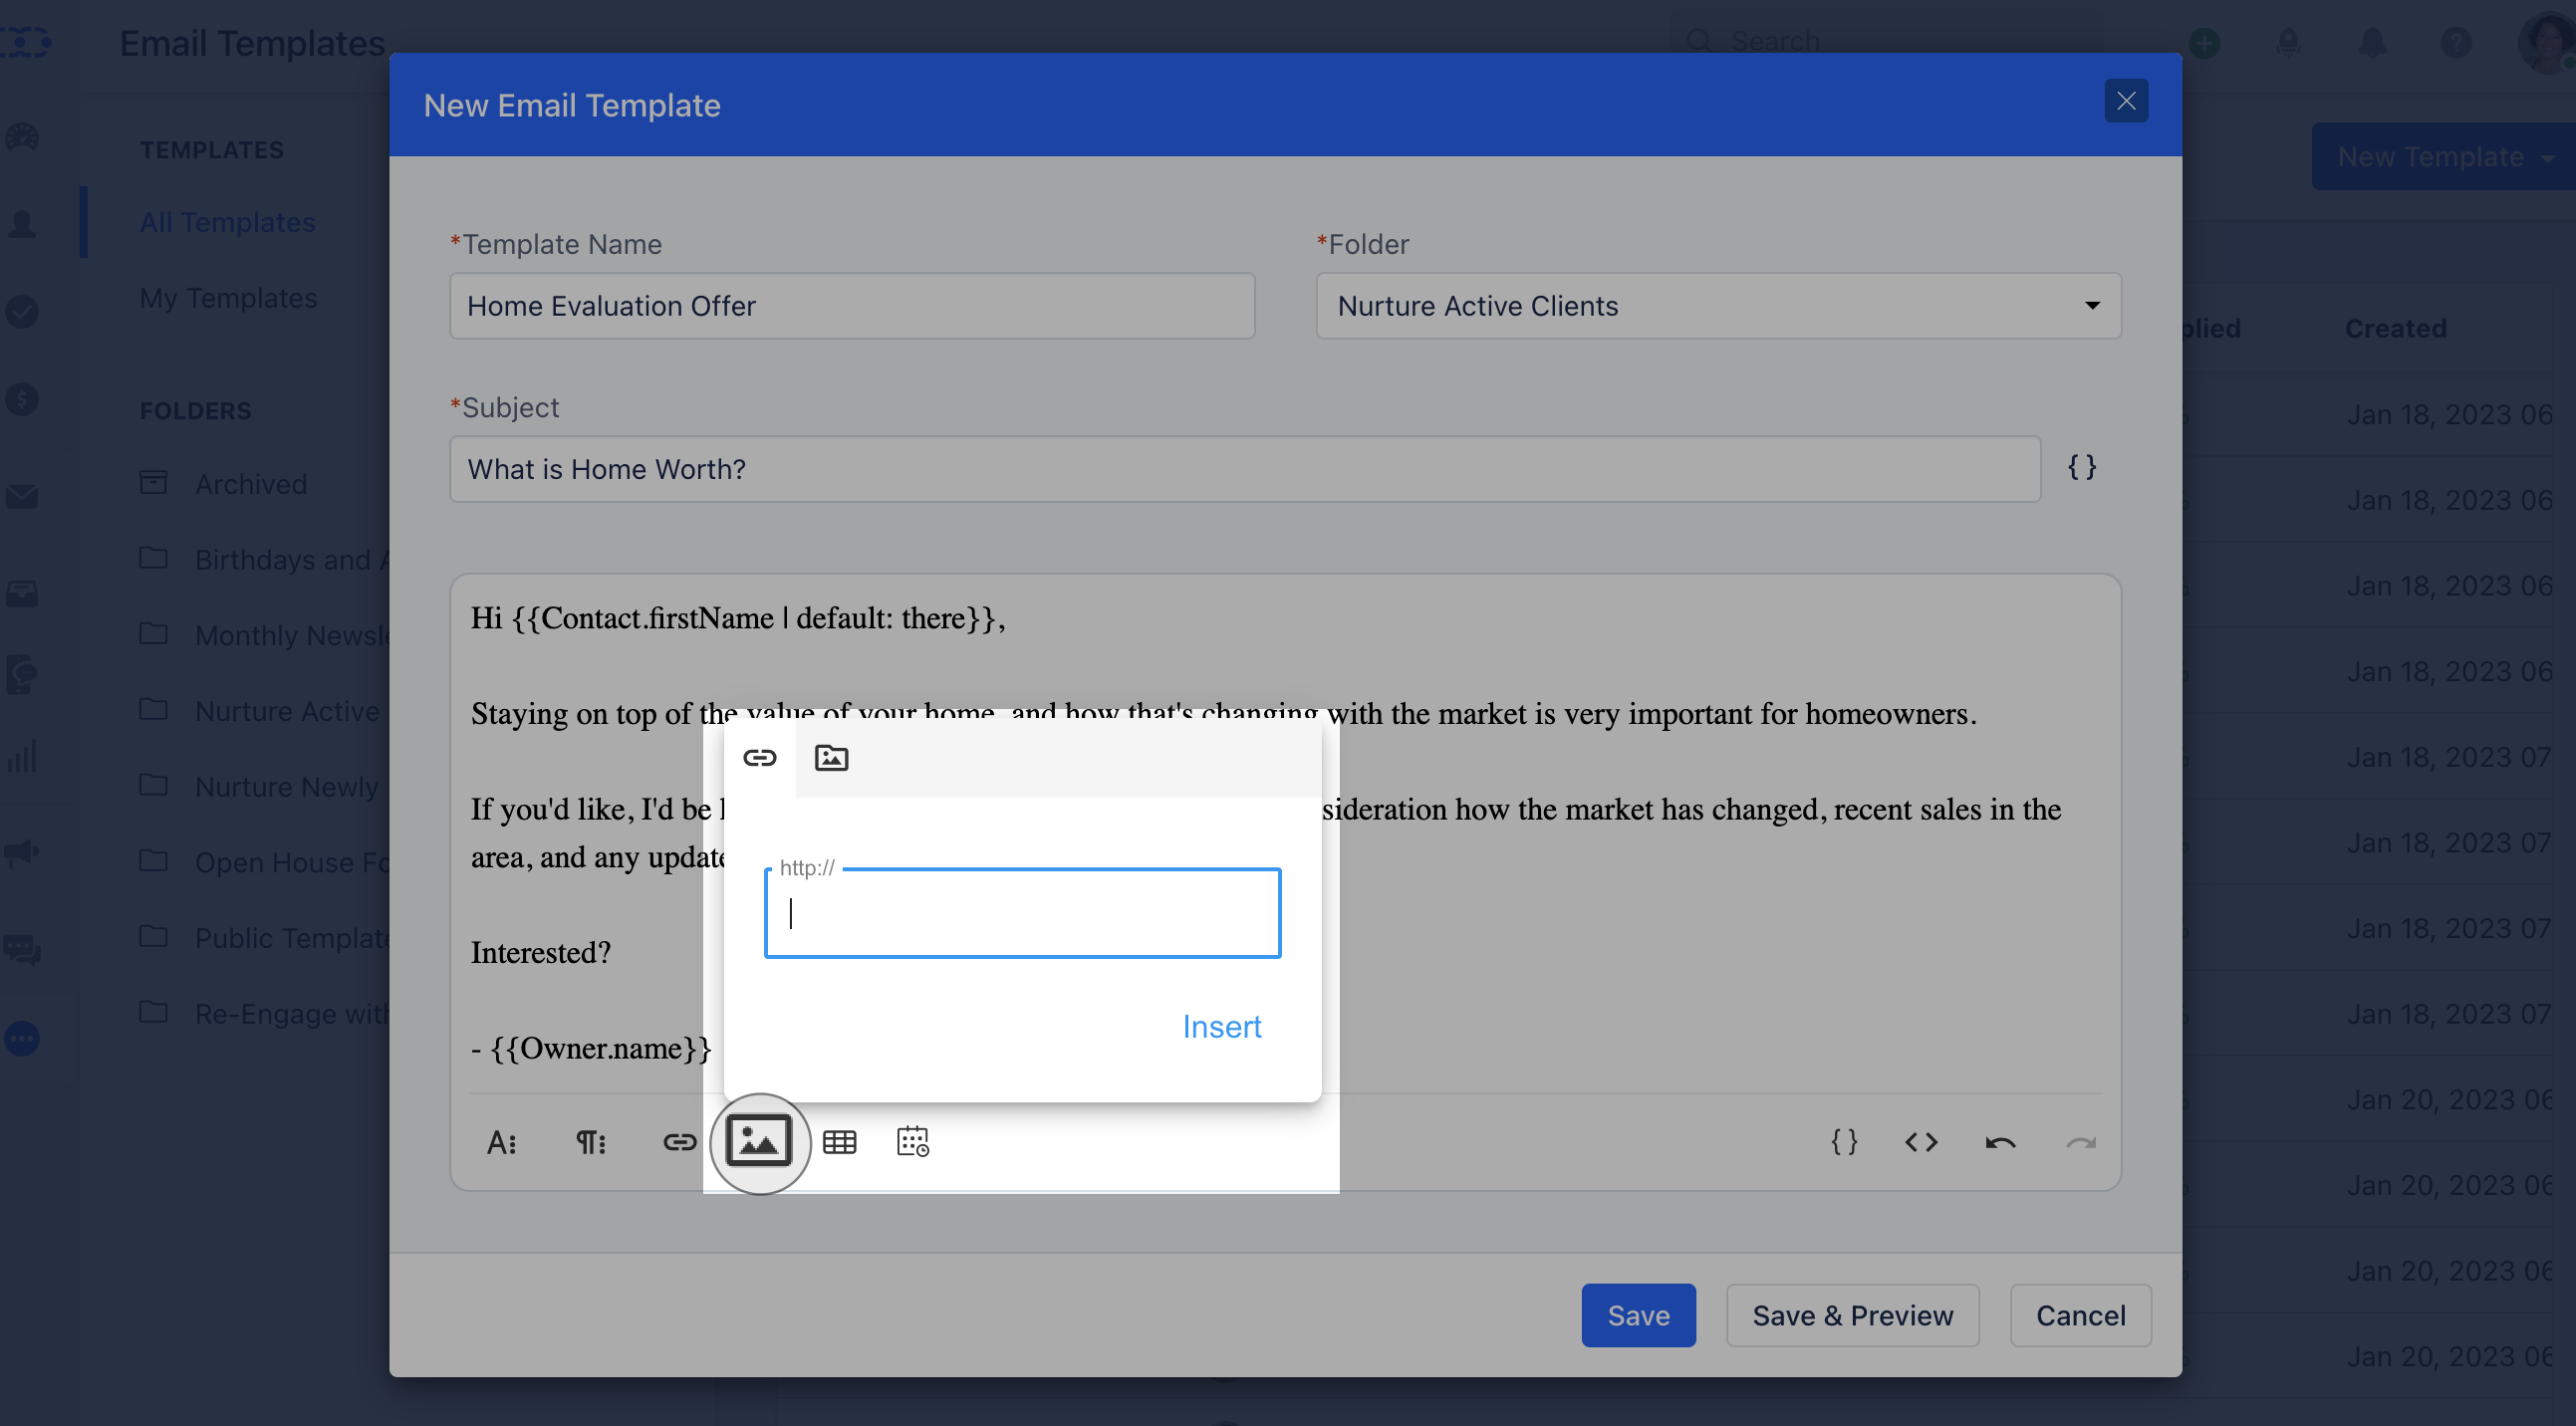Click Insert in the image popup
The width and height of the screenshot is (2576, 1426).
[1221, 1027]
